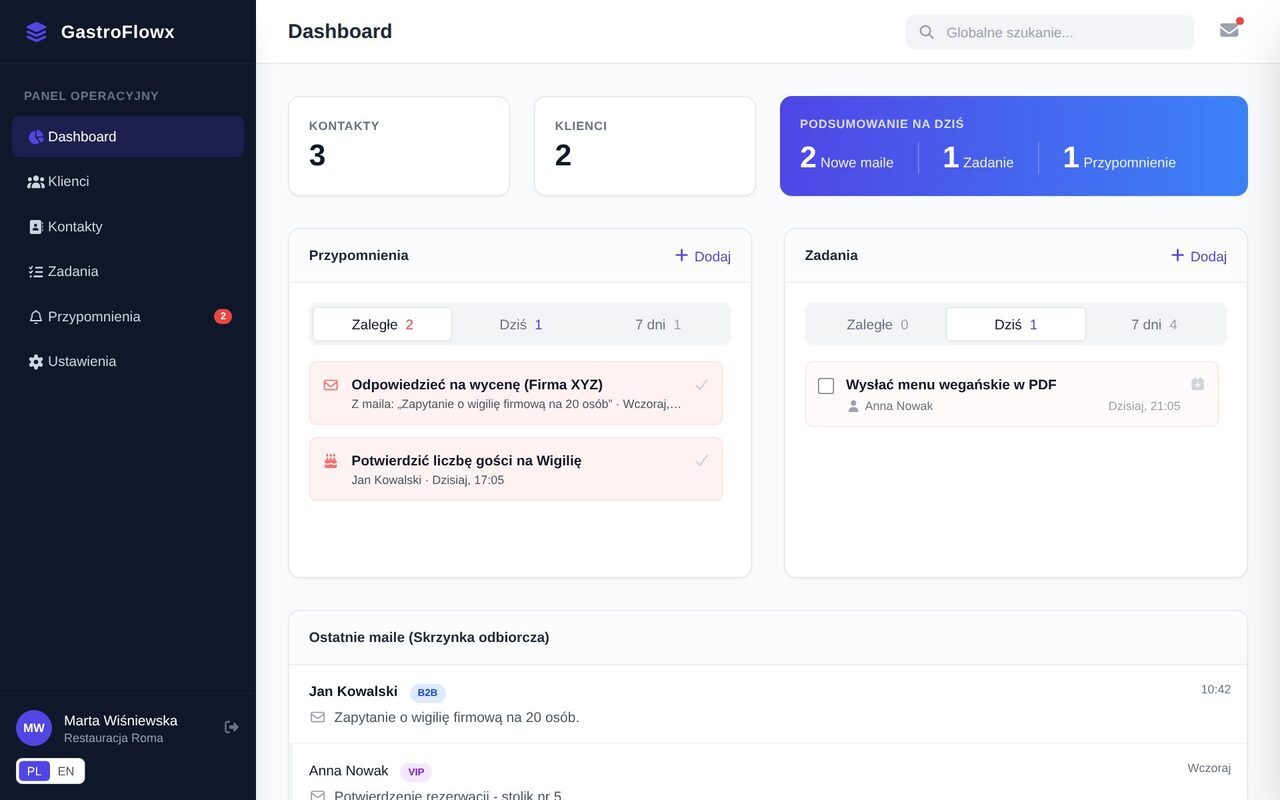Open the Kontakty stat card
1280x800 pixels.
click(x=399, y=146)
